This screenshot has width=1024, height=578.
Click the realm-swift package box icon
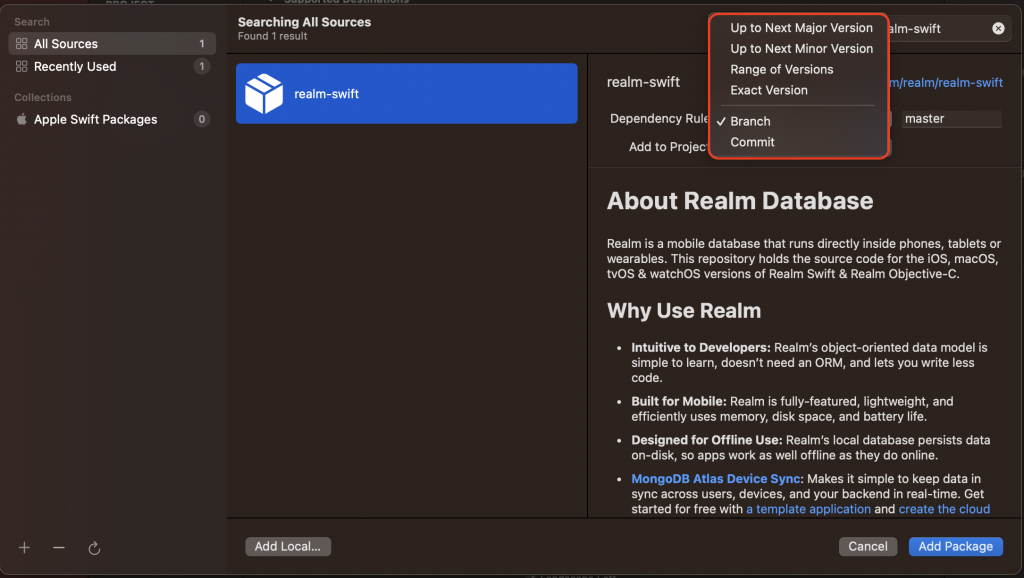[x=264, y=93]
